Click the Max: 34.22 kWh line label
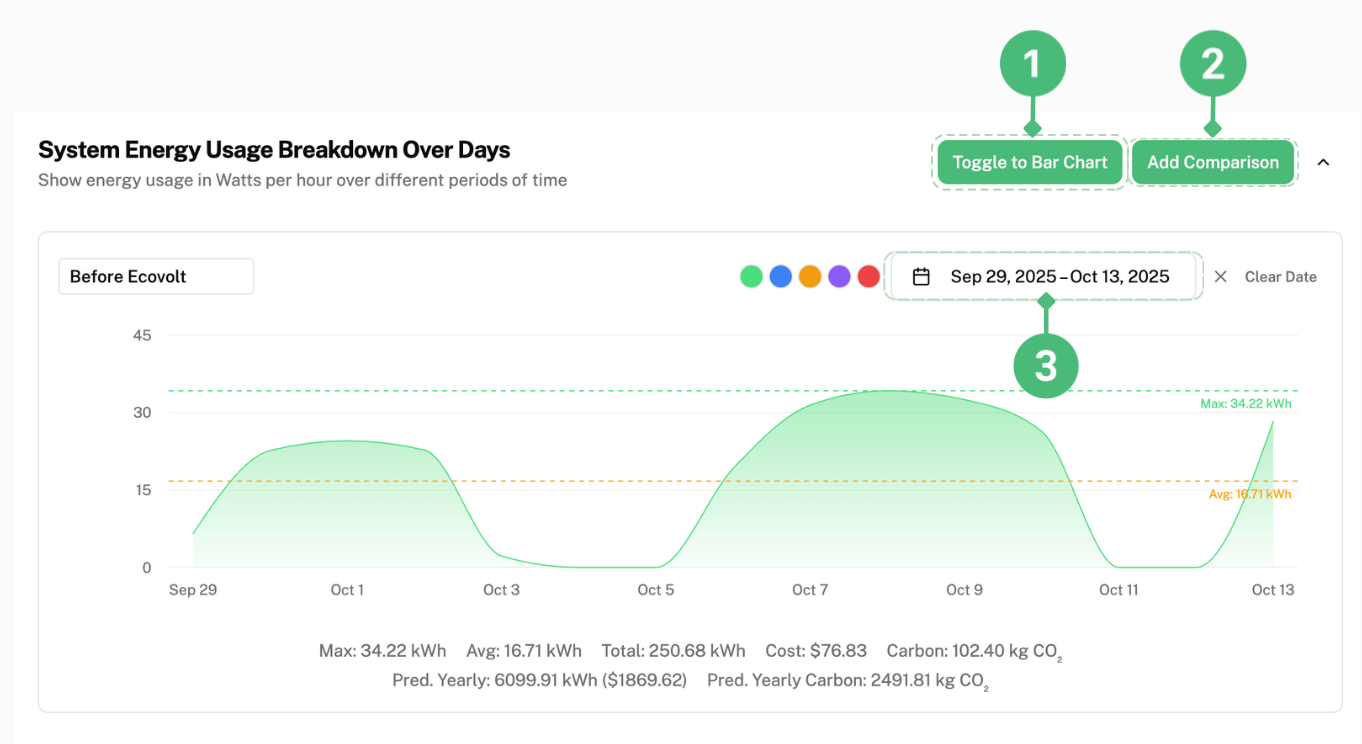 [x=1245, y=404]
